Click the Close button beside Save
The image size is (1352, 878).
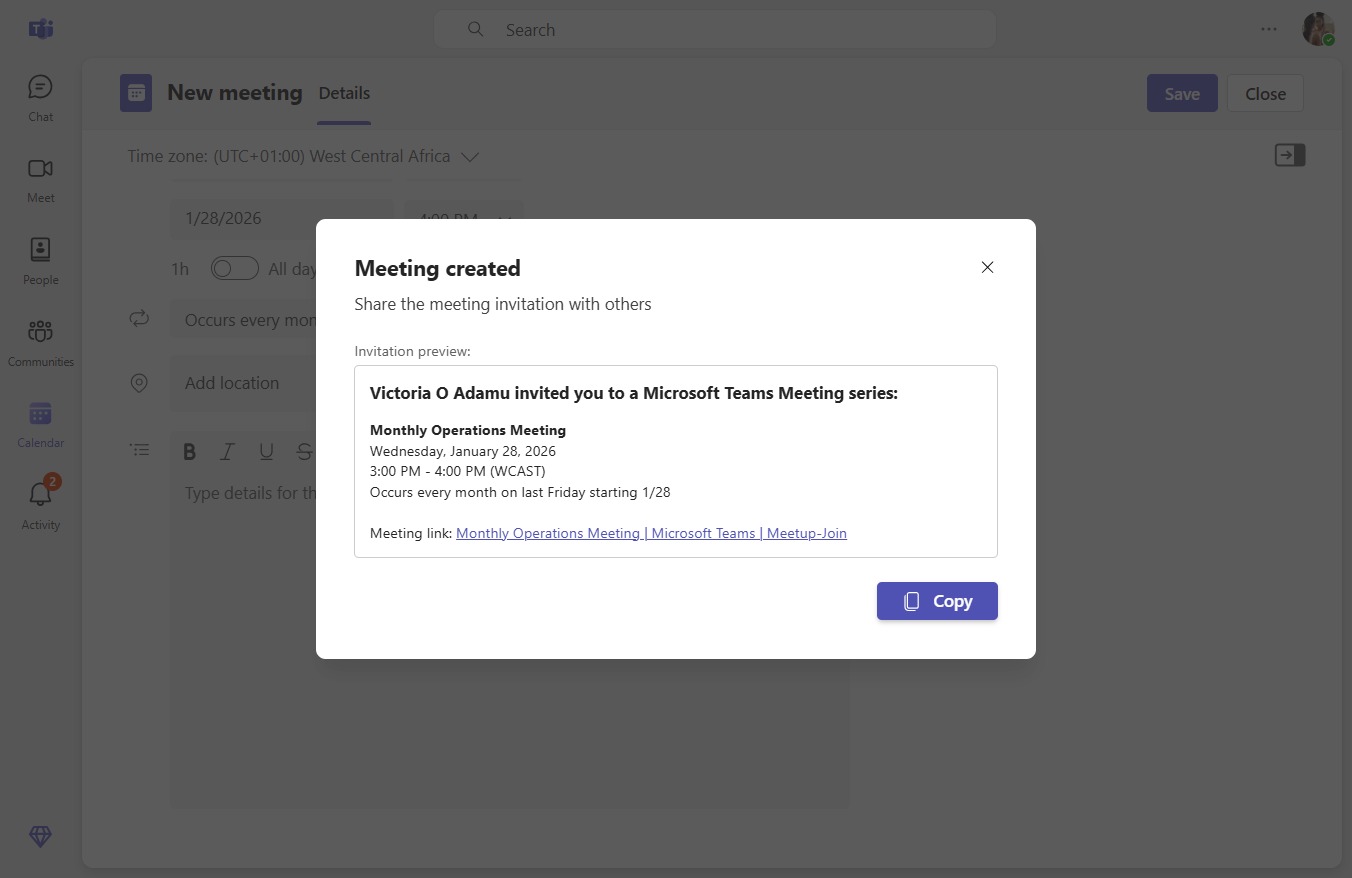[x=1265, y=93]
